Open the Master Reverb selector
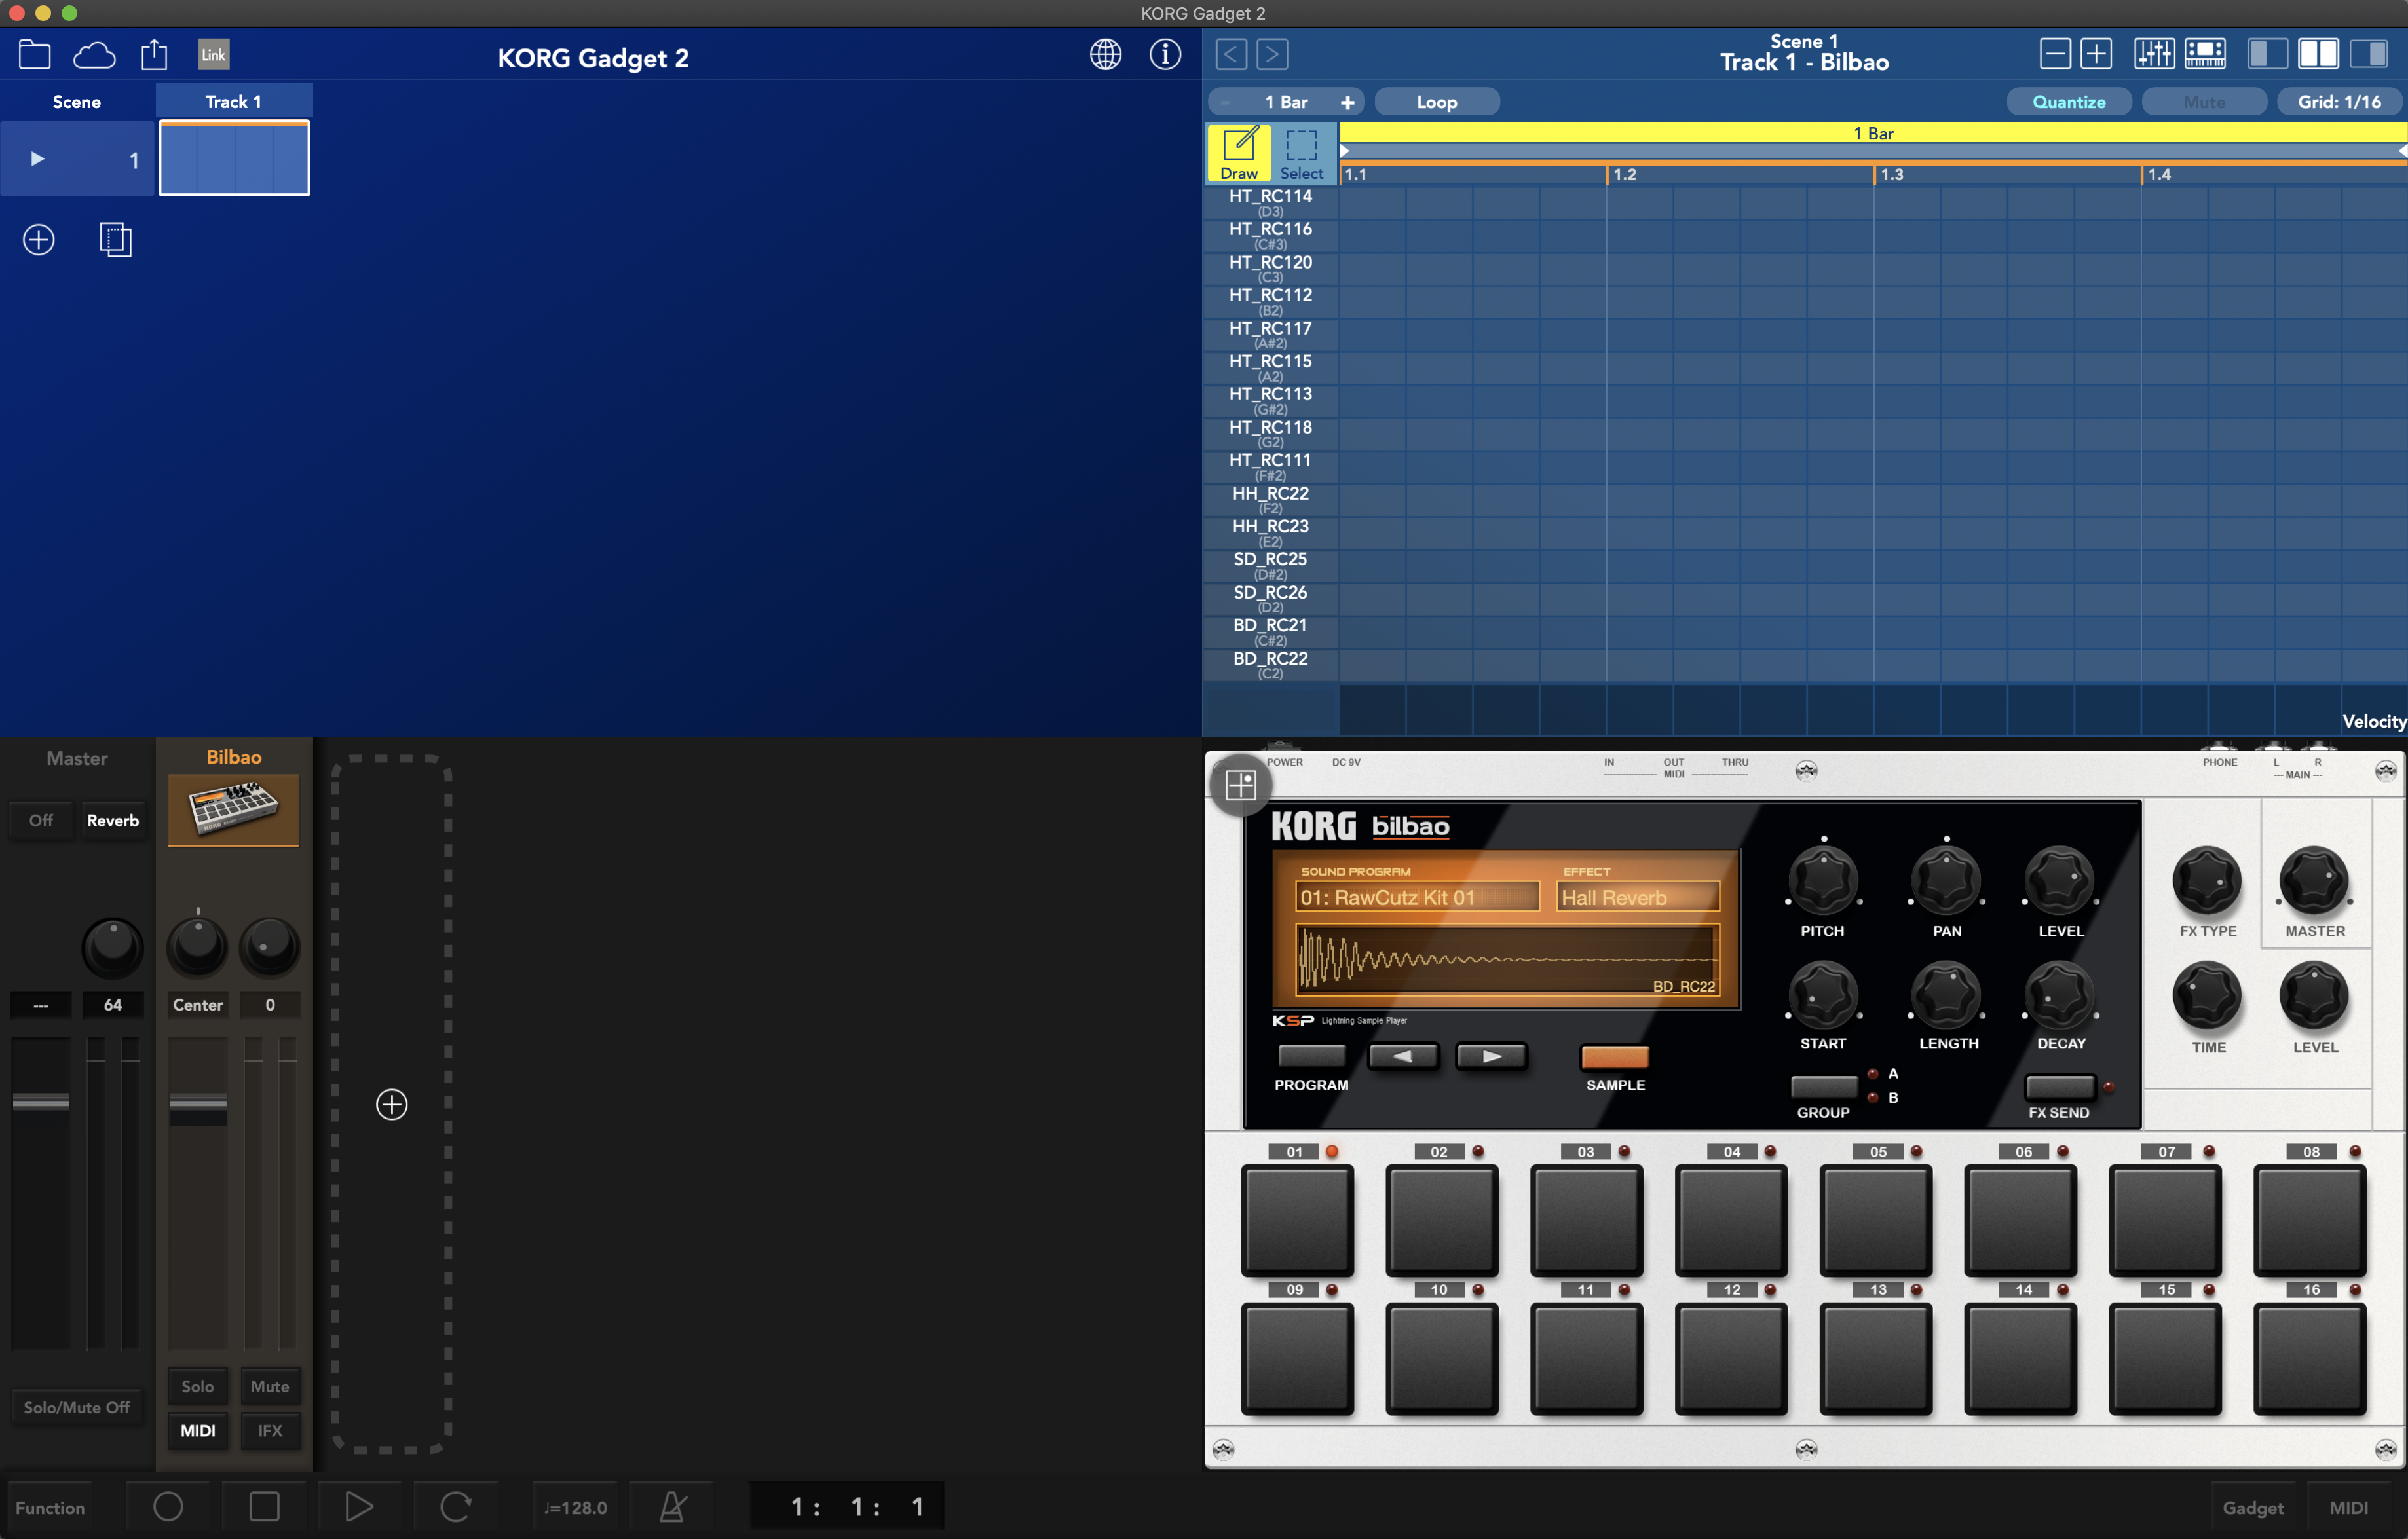This screenshot has height=1539, width=2408. (x=113, y=820)
